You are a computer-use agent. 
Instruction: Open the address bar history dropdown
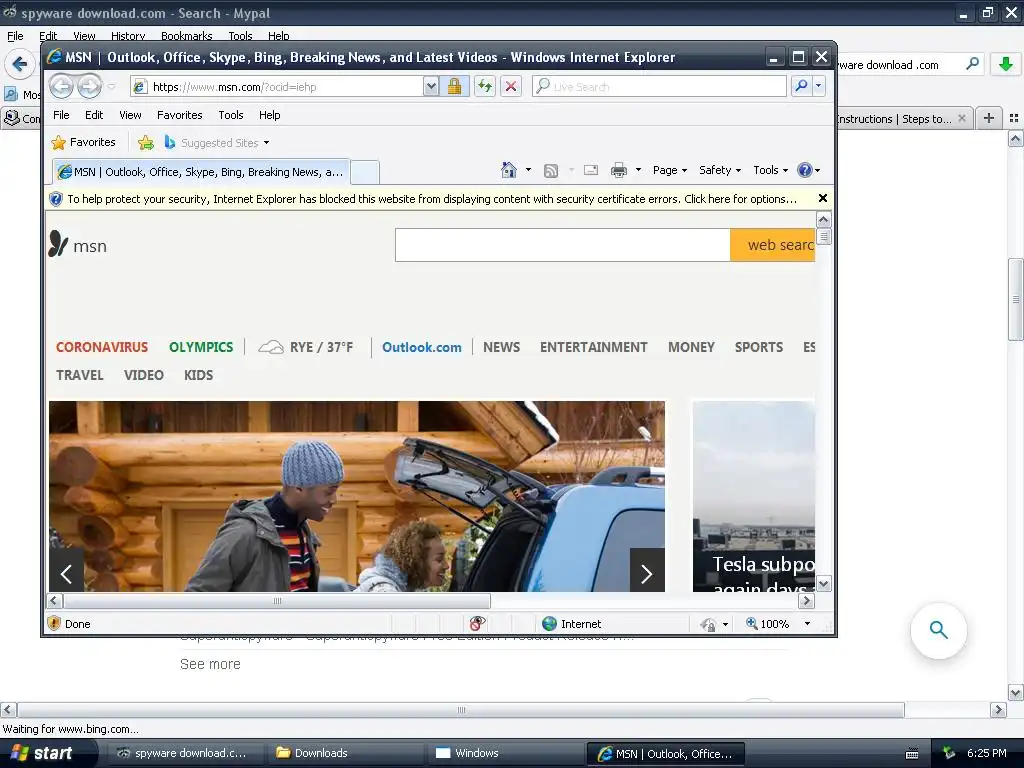click(430, 86)
